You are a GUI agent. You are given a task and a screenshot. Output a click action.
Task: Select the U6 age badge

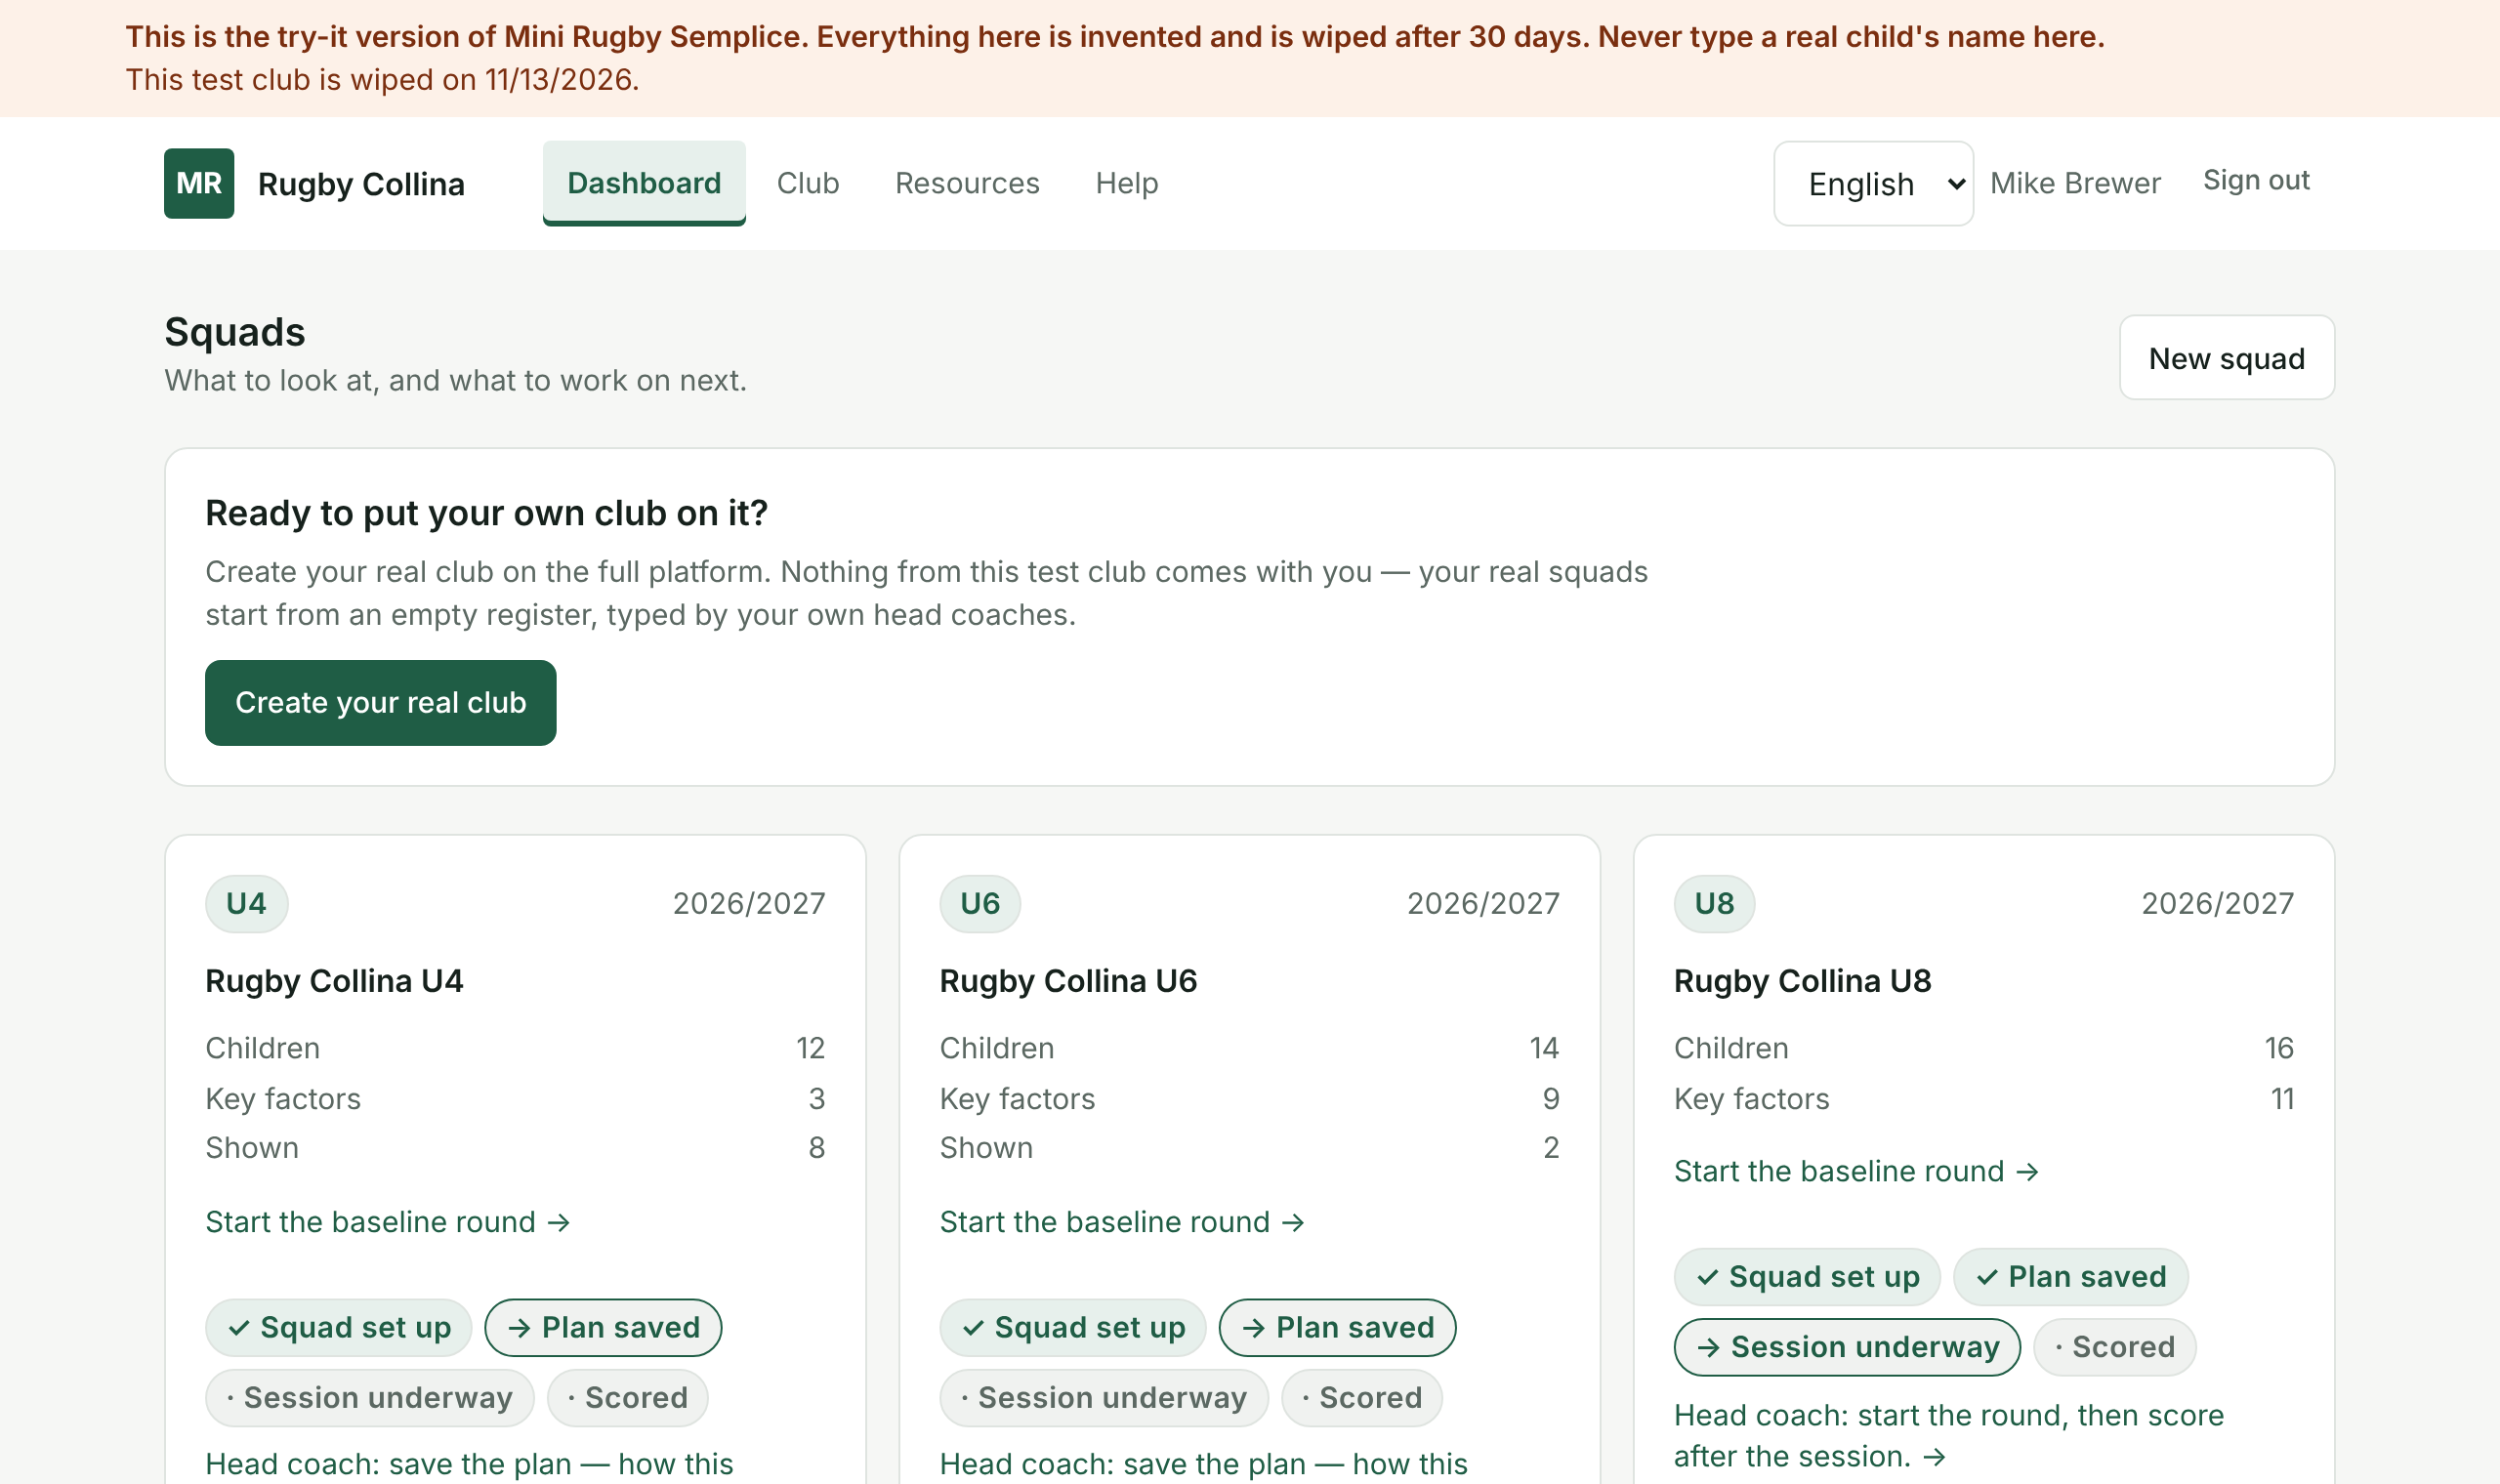coord(980,903)
